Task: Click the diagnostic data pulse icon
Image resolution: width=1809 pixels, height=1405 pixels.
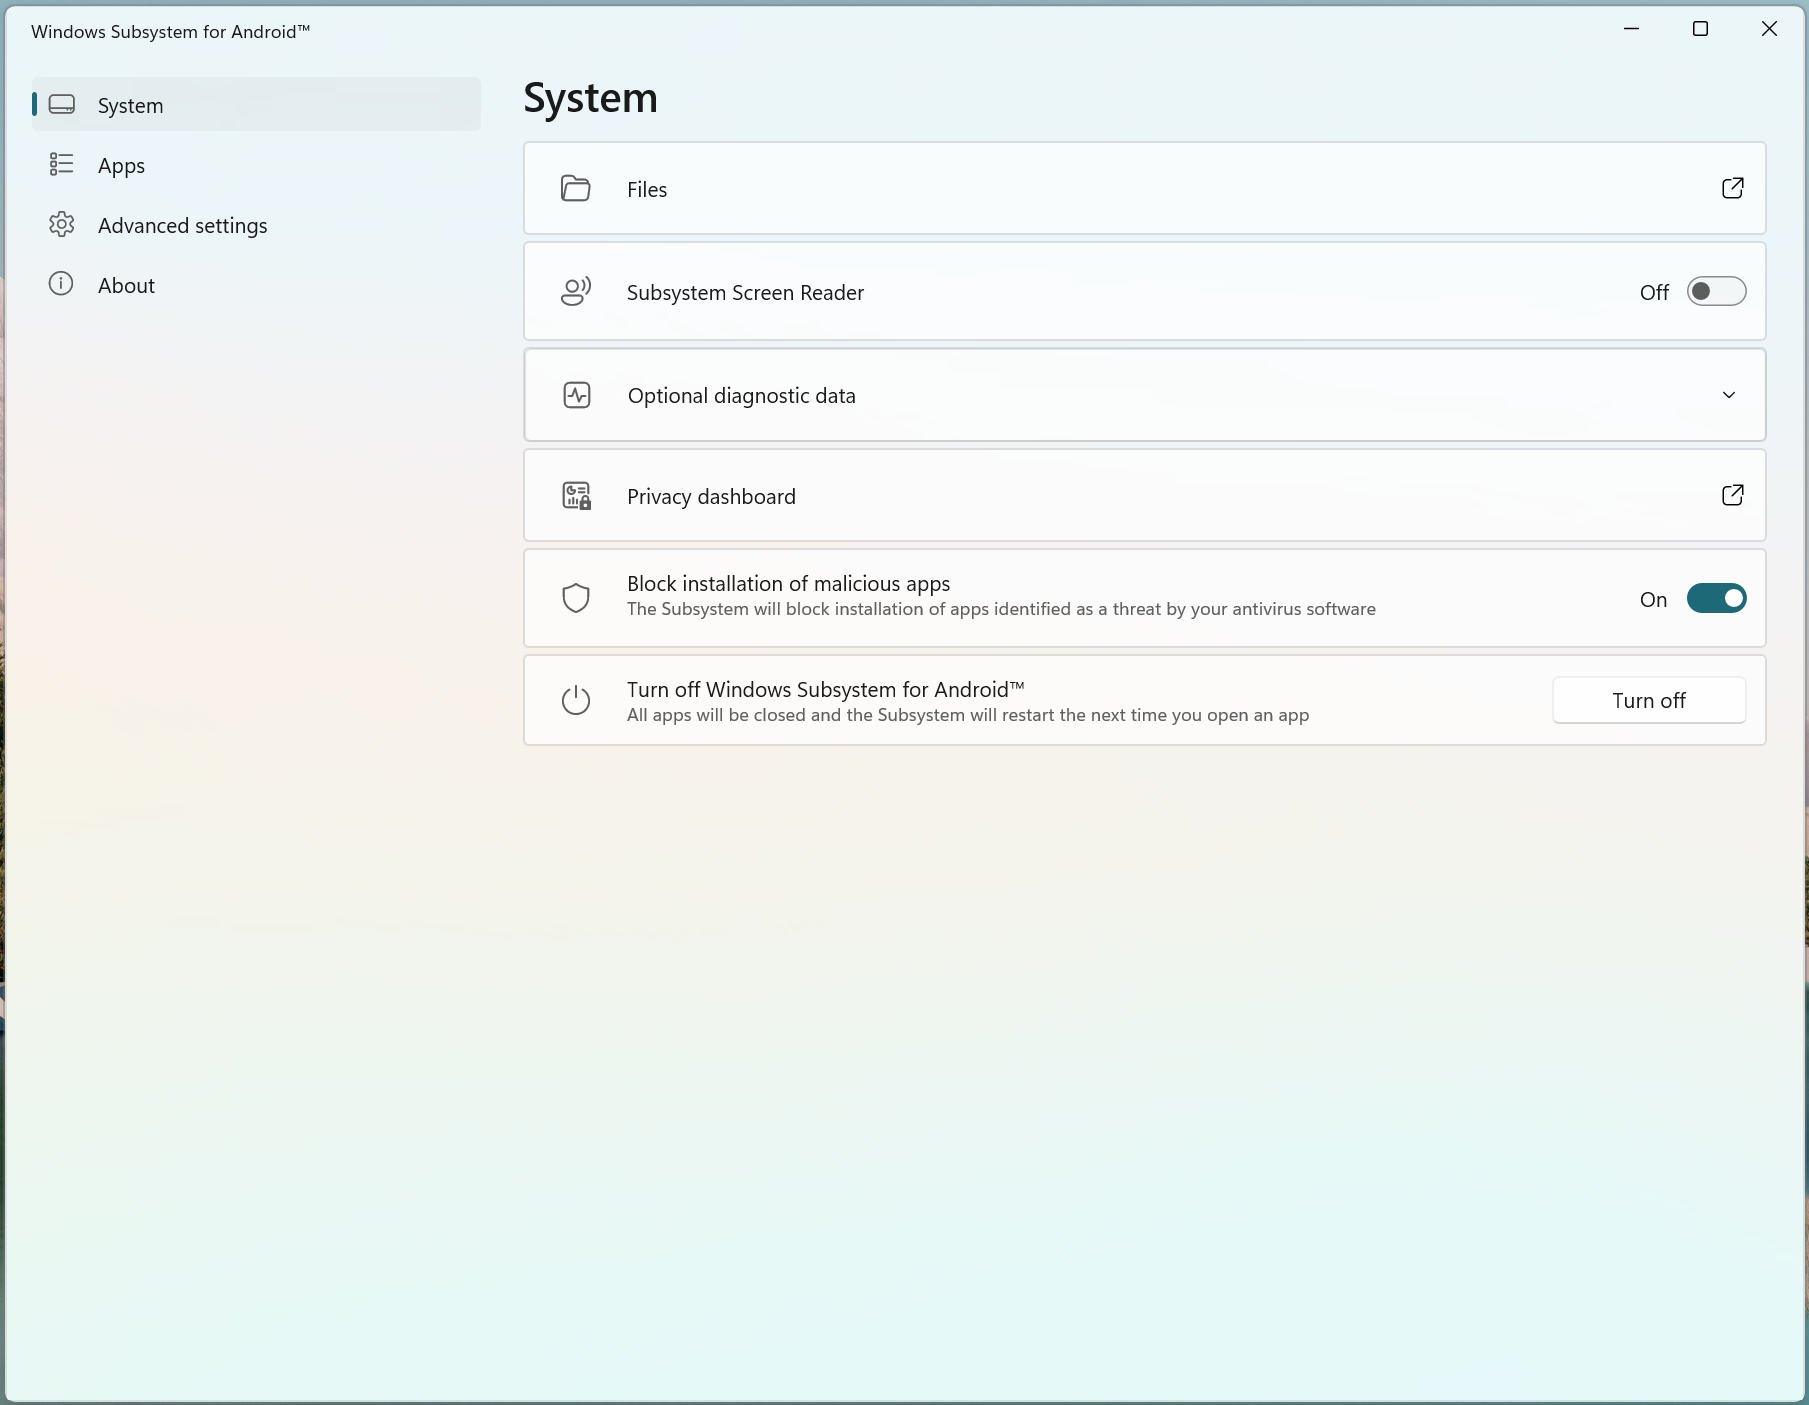Action: tap(577, 395)
